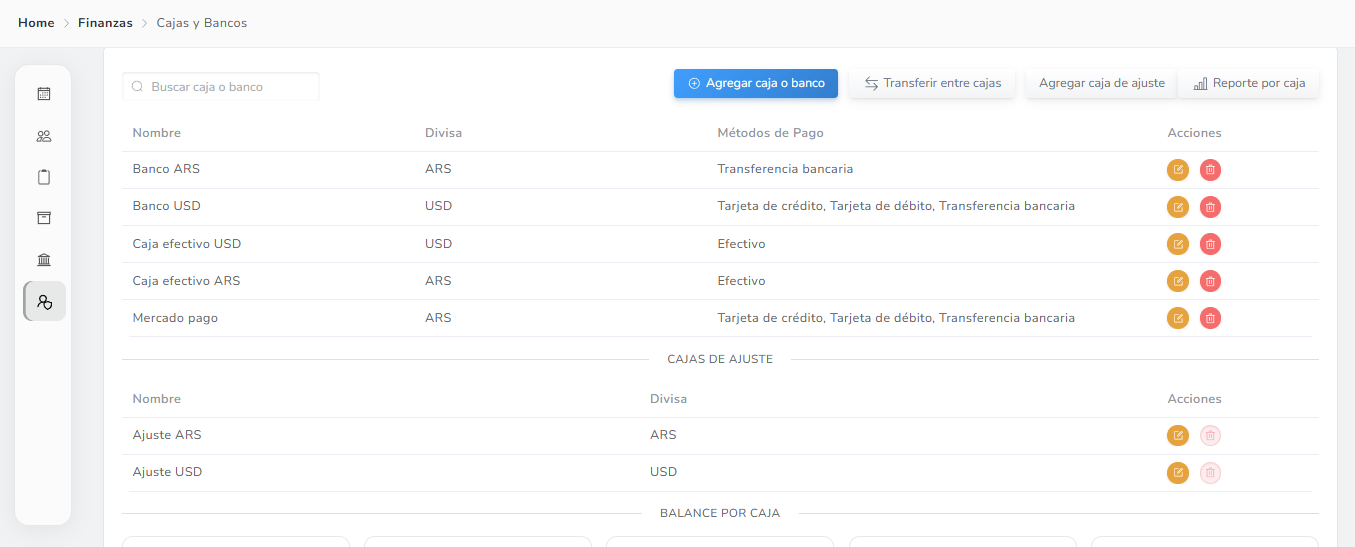Edit the Caja efectivo ARS row
This screenshot has width=1355, height=547.
pos(1178,281)
